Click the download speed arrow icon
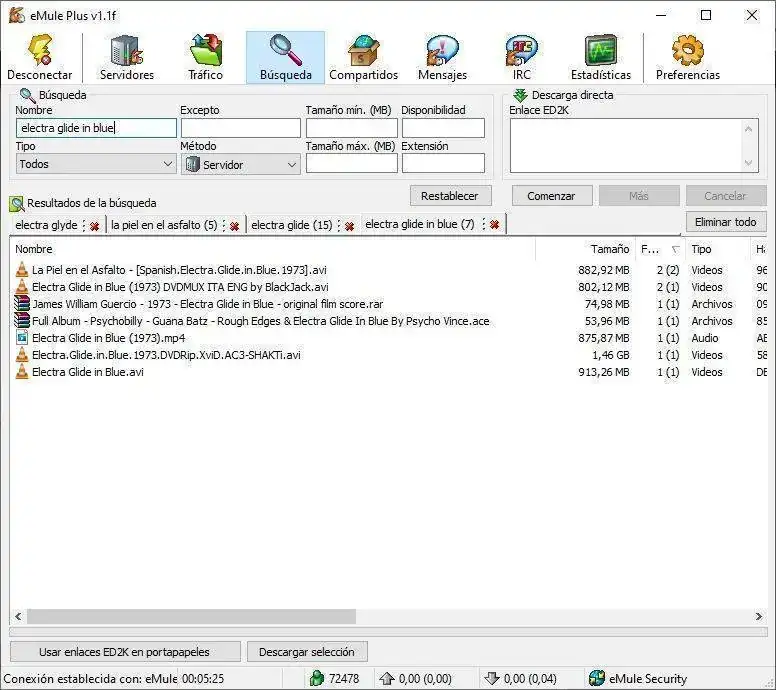776x690 pixels. click(491, 678)
